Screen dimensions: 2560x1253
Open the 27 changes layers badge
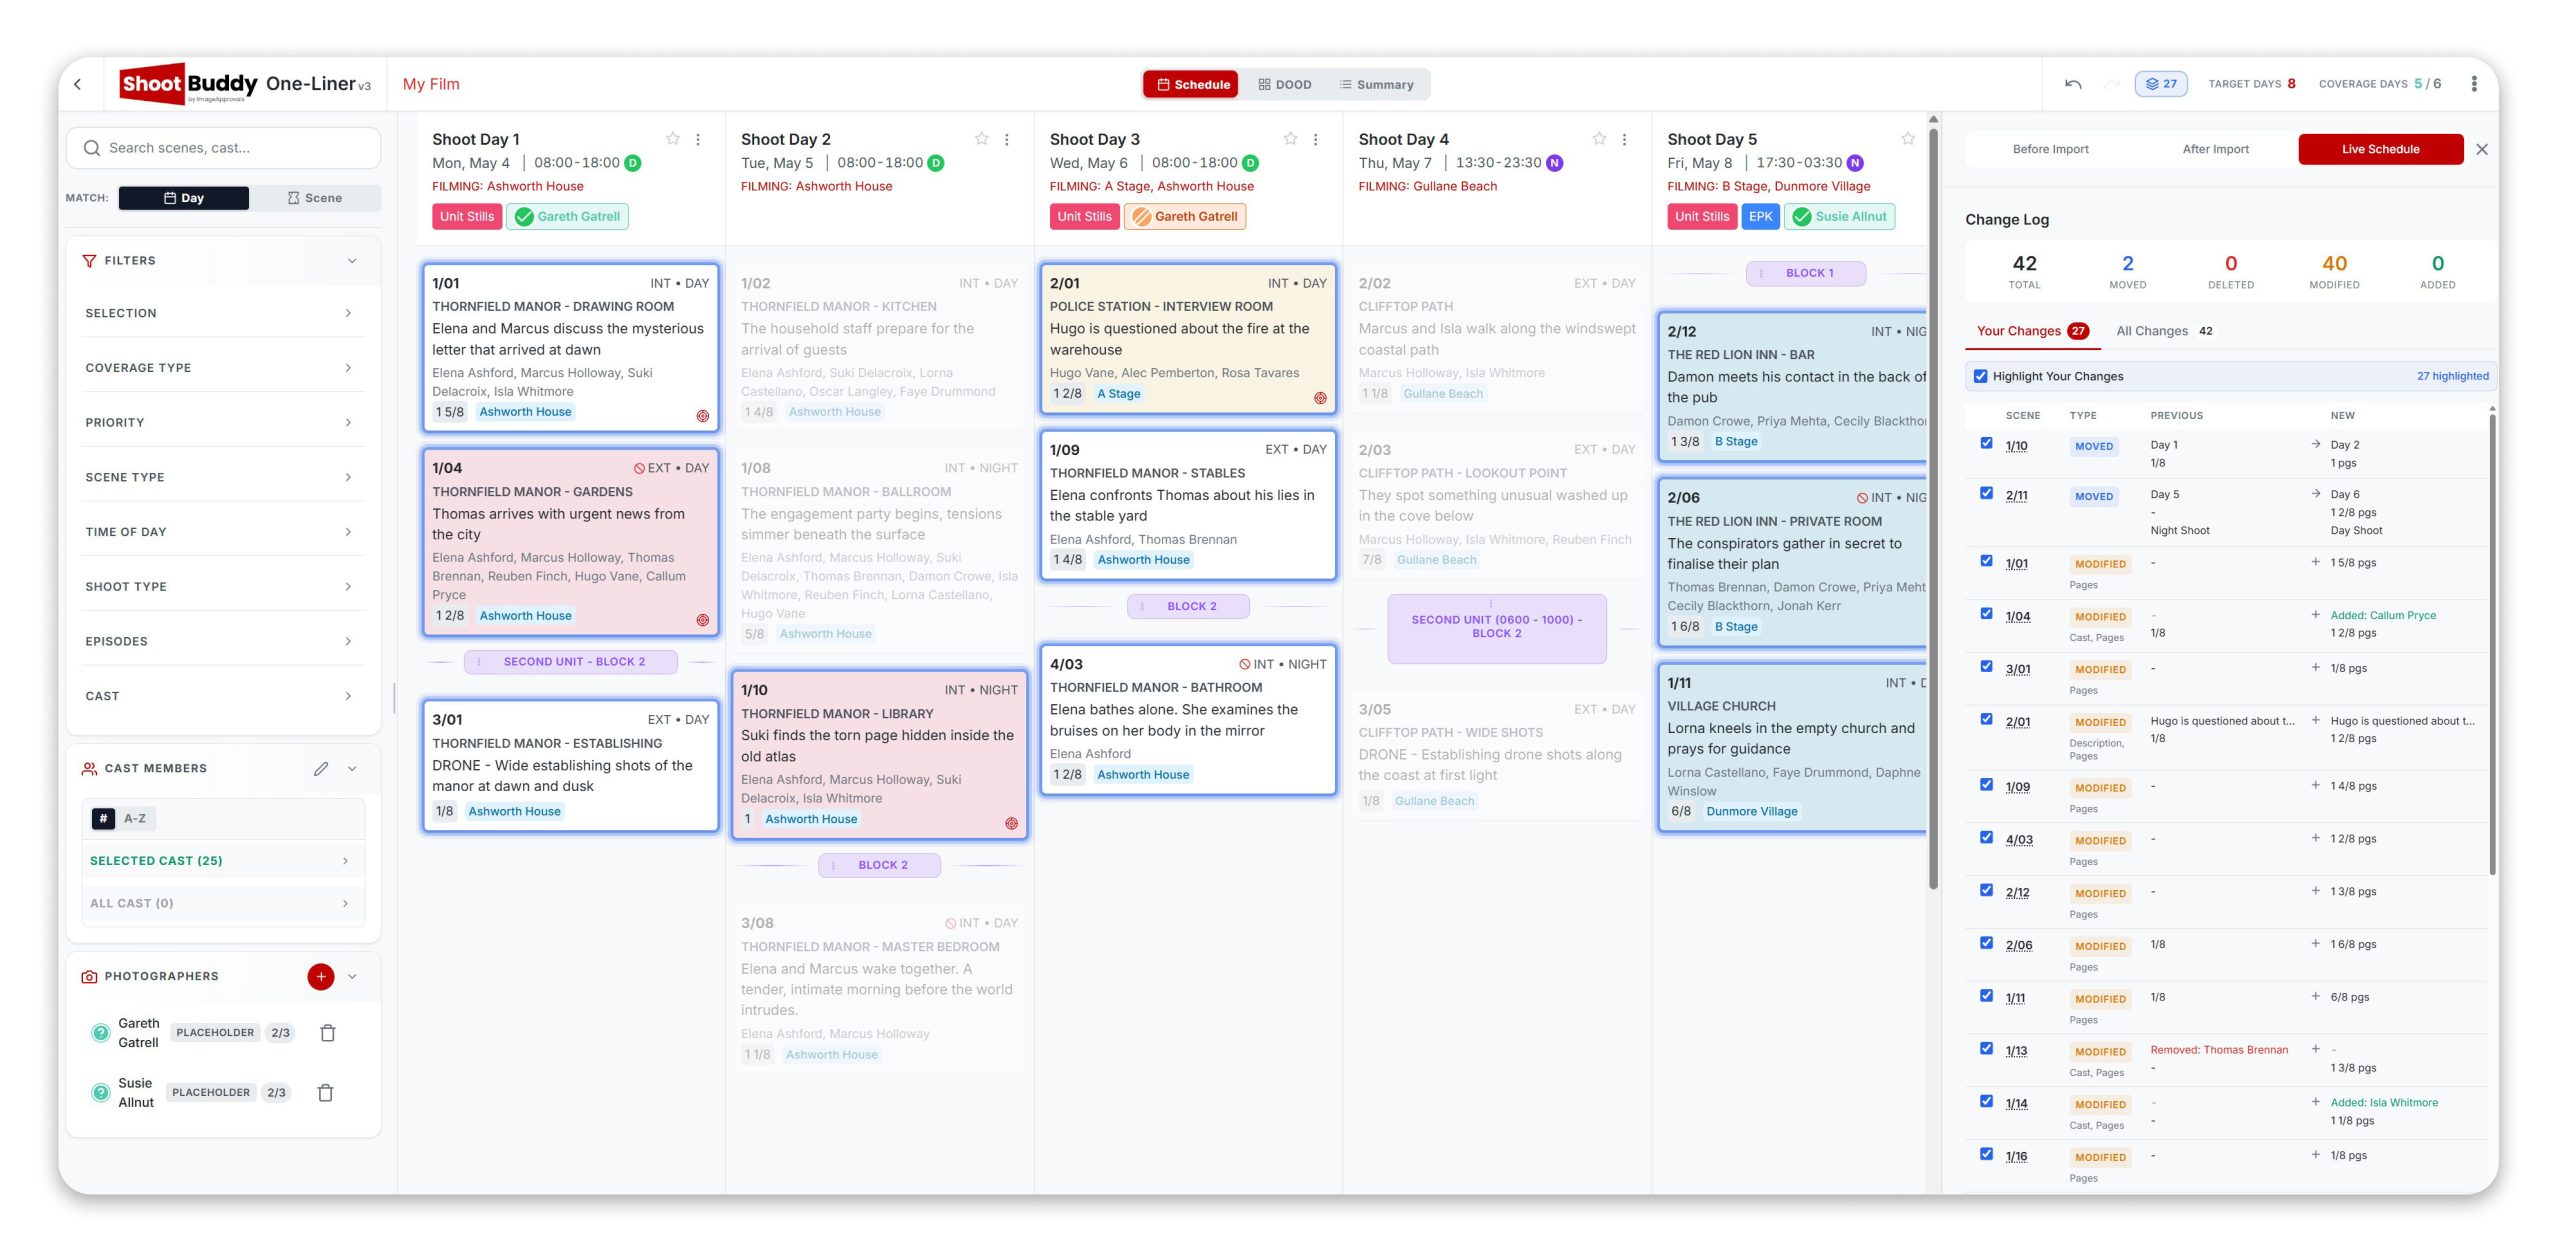[2161, 84]
